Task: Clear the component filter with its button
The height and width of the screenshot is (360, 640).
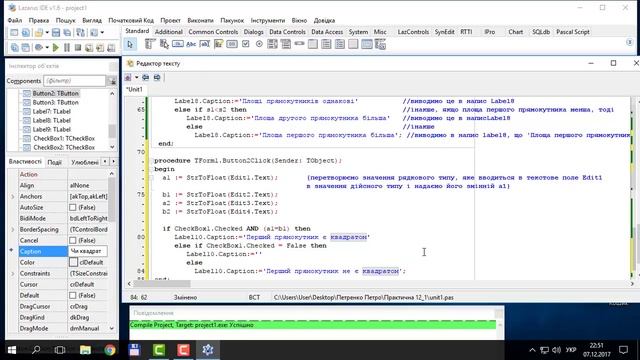Action: coord(112,81)
